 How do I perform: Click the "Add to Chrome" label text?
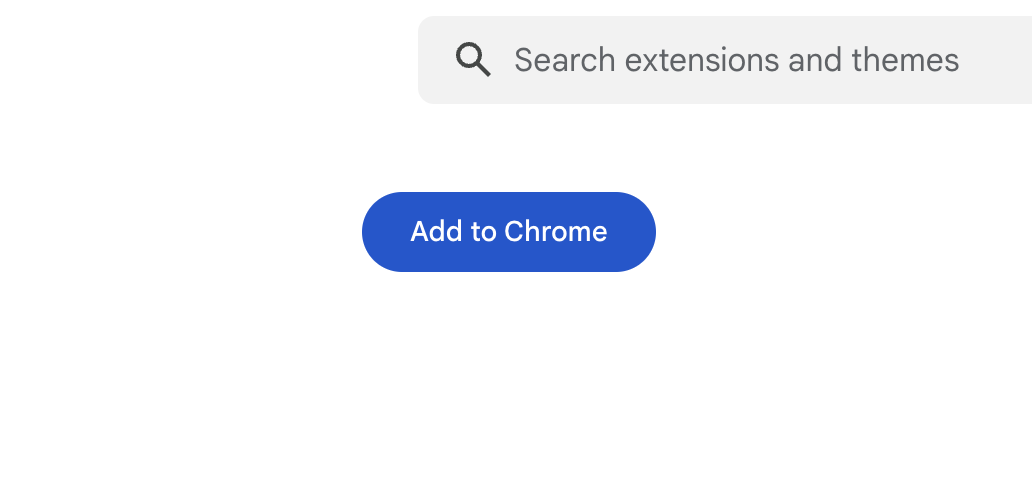(x=508, y=232)
